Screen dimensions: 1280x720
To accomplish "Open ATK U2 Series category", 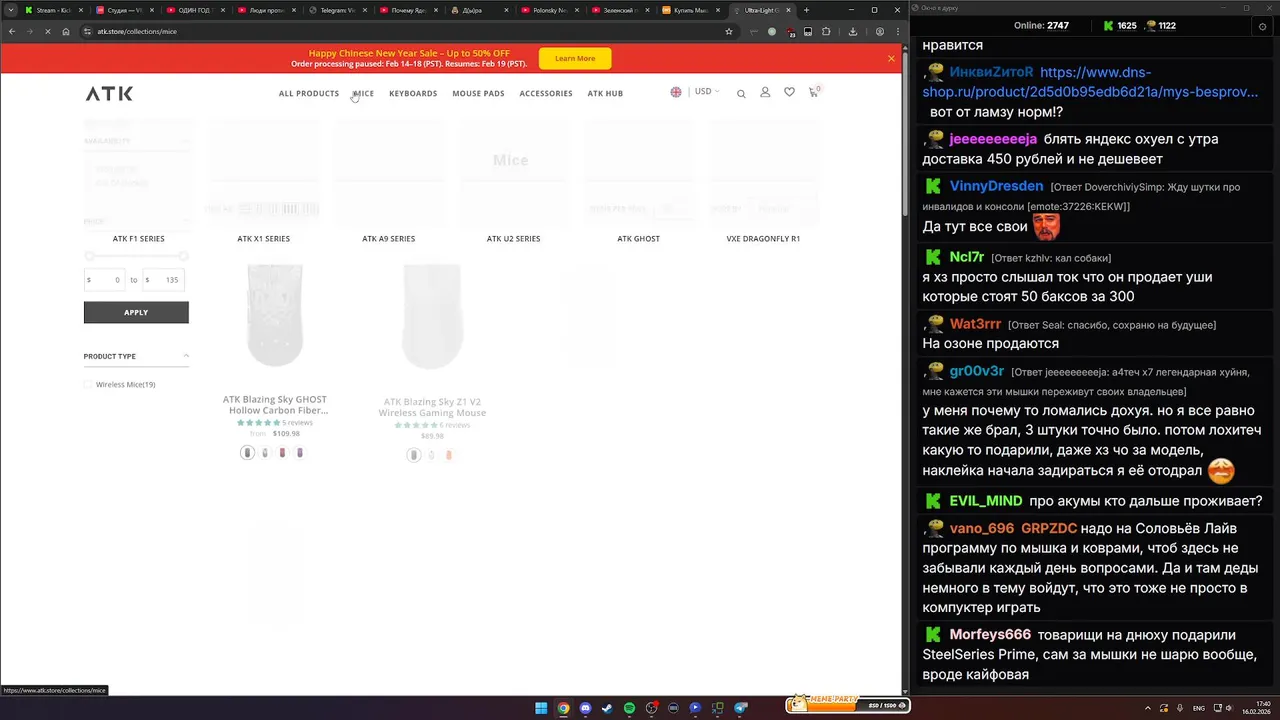I will click(513, 238).
